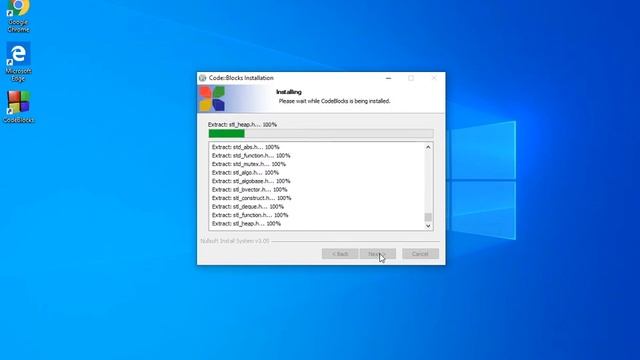
Task: Click the log list scroll down arrow
Action: pyautogui.click(x=428, y=226)
